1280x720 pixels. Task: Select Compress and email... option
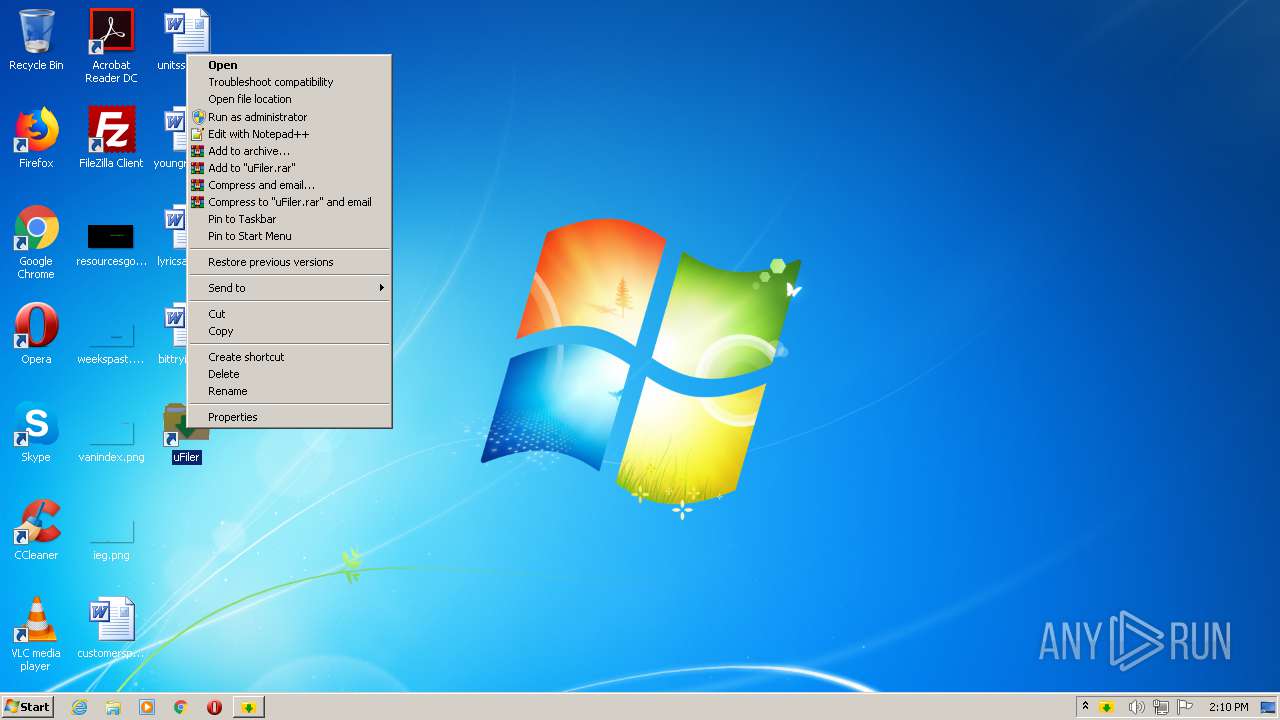click(290, 185)
